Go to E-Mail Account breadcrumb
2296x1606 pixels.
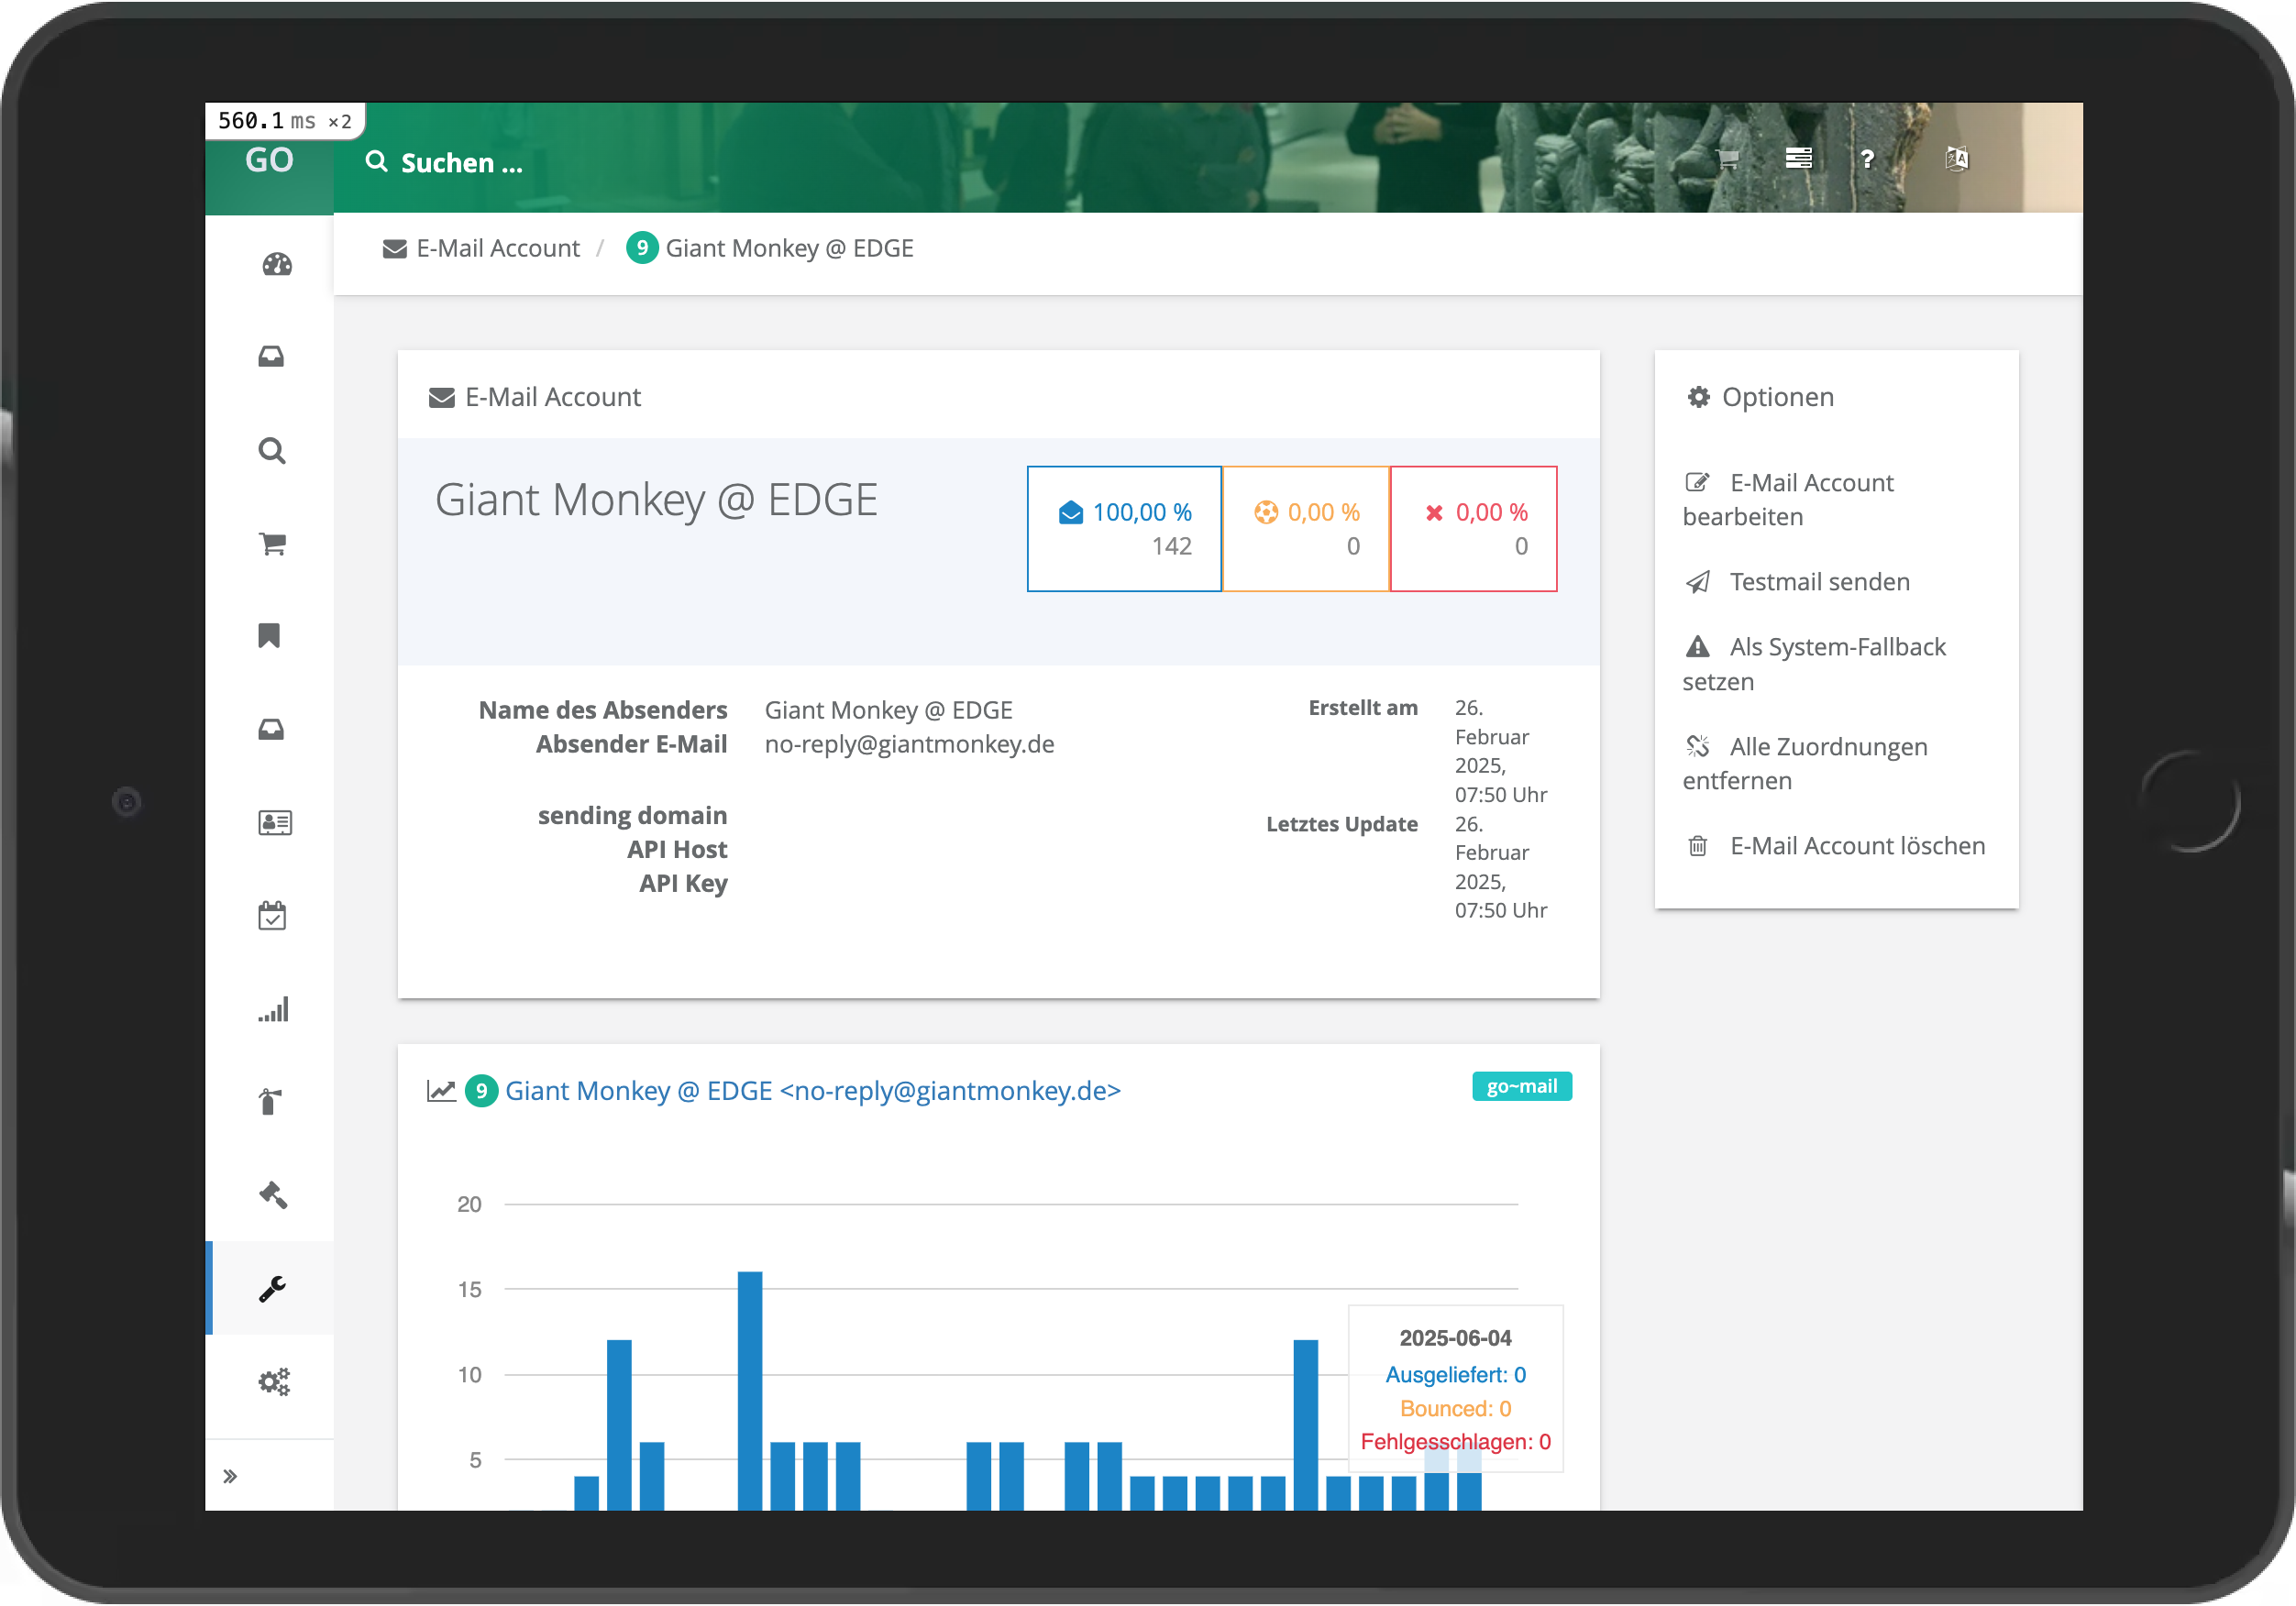point(481,248)
